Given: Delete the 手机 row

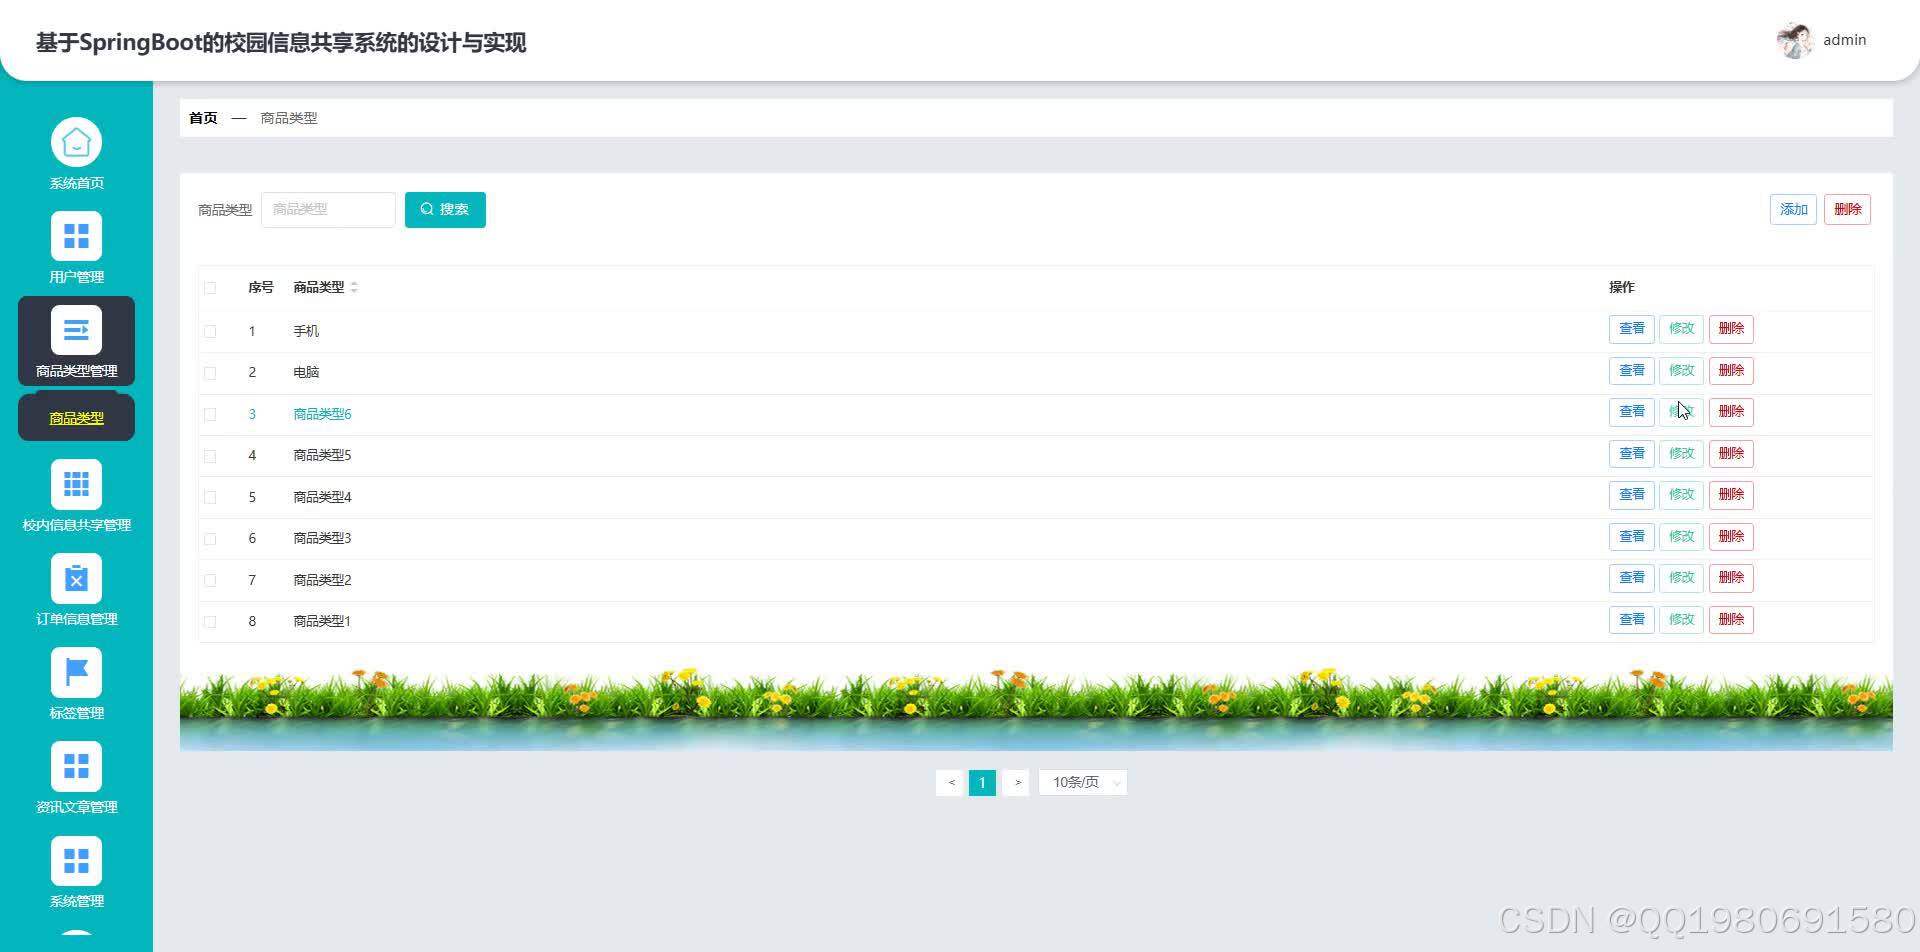Looking at the screenshot, I should [x=1731, y=329].
